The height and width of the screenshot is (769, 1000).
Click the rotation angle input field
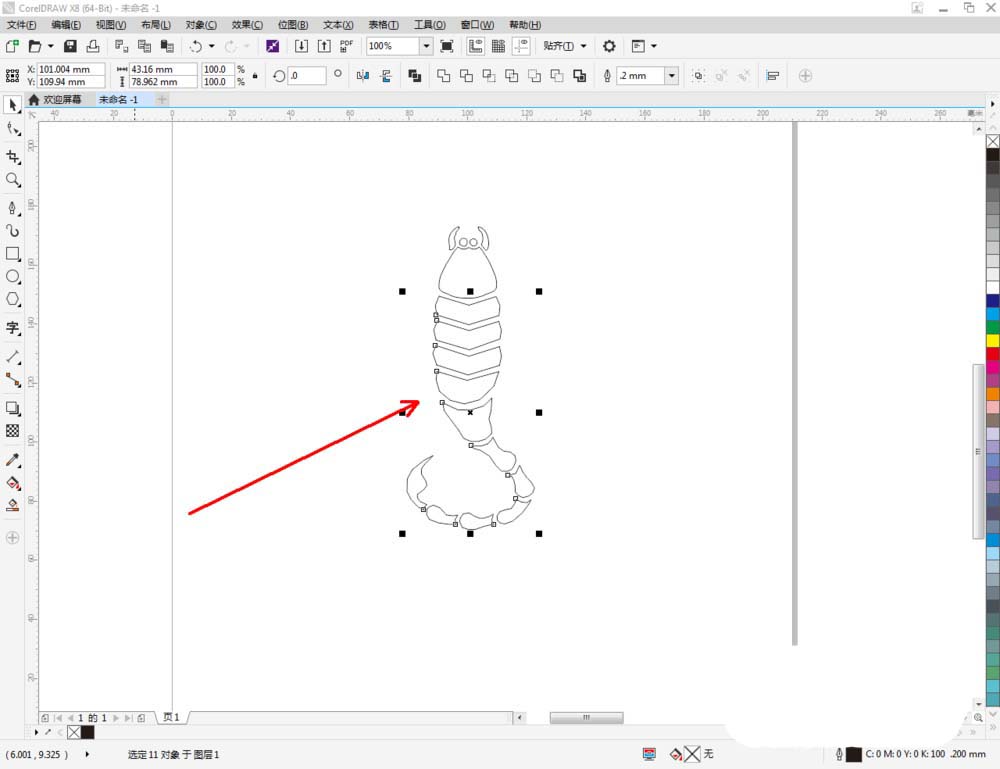(x=307, y=75)
